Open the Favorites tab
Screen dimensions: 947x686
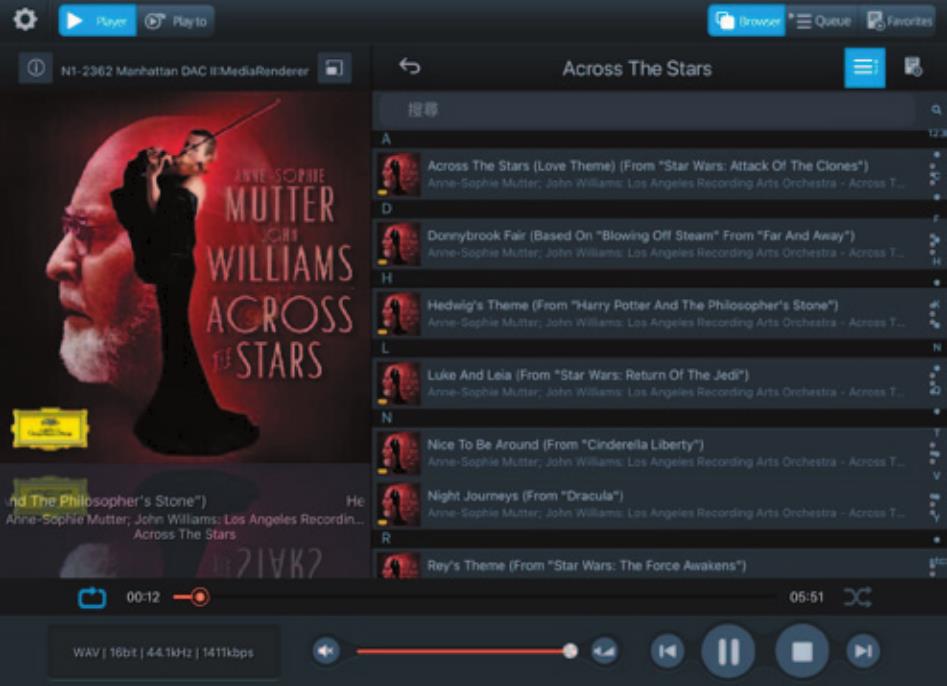900,21
